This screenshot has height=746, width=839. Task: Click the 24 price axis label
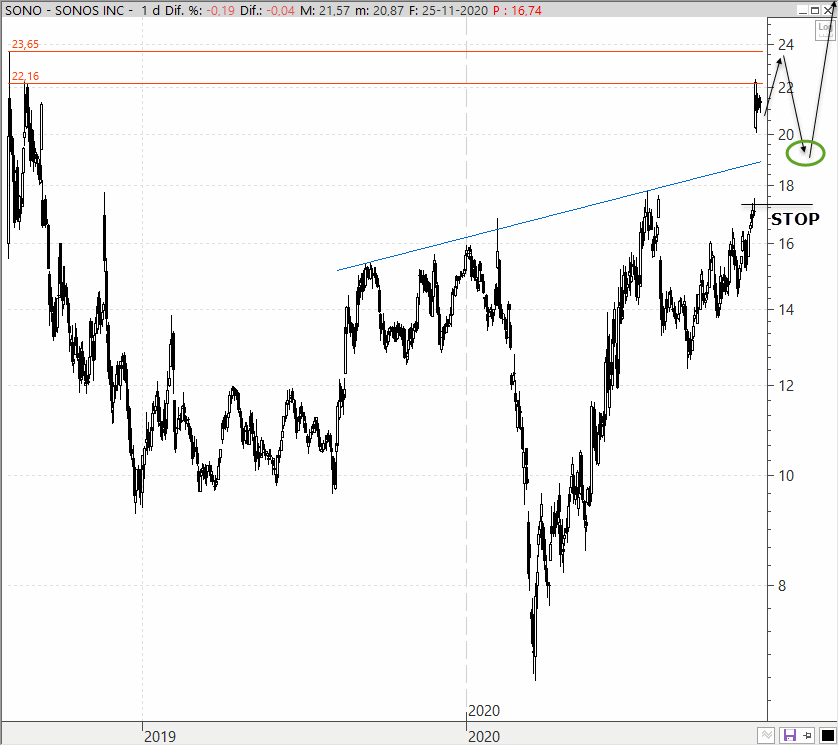[786, 45]
